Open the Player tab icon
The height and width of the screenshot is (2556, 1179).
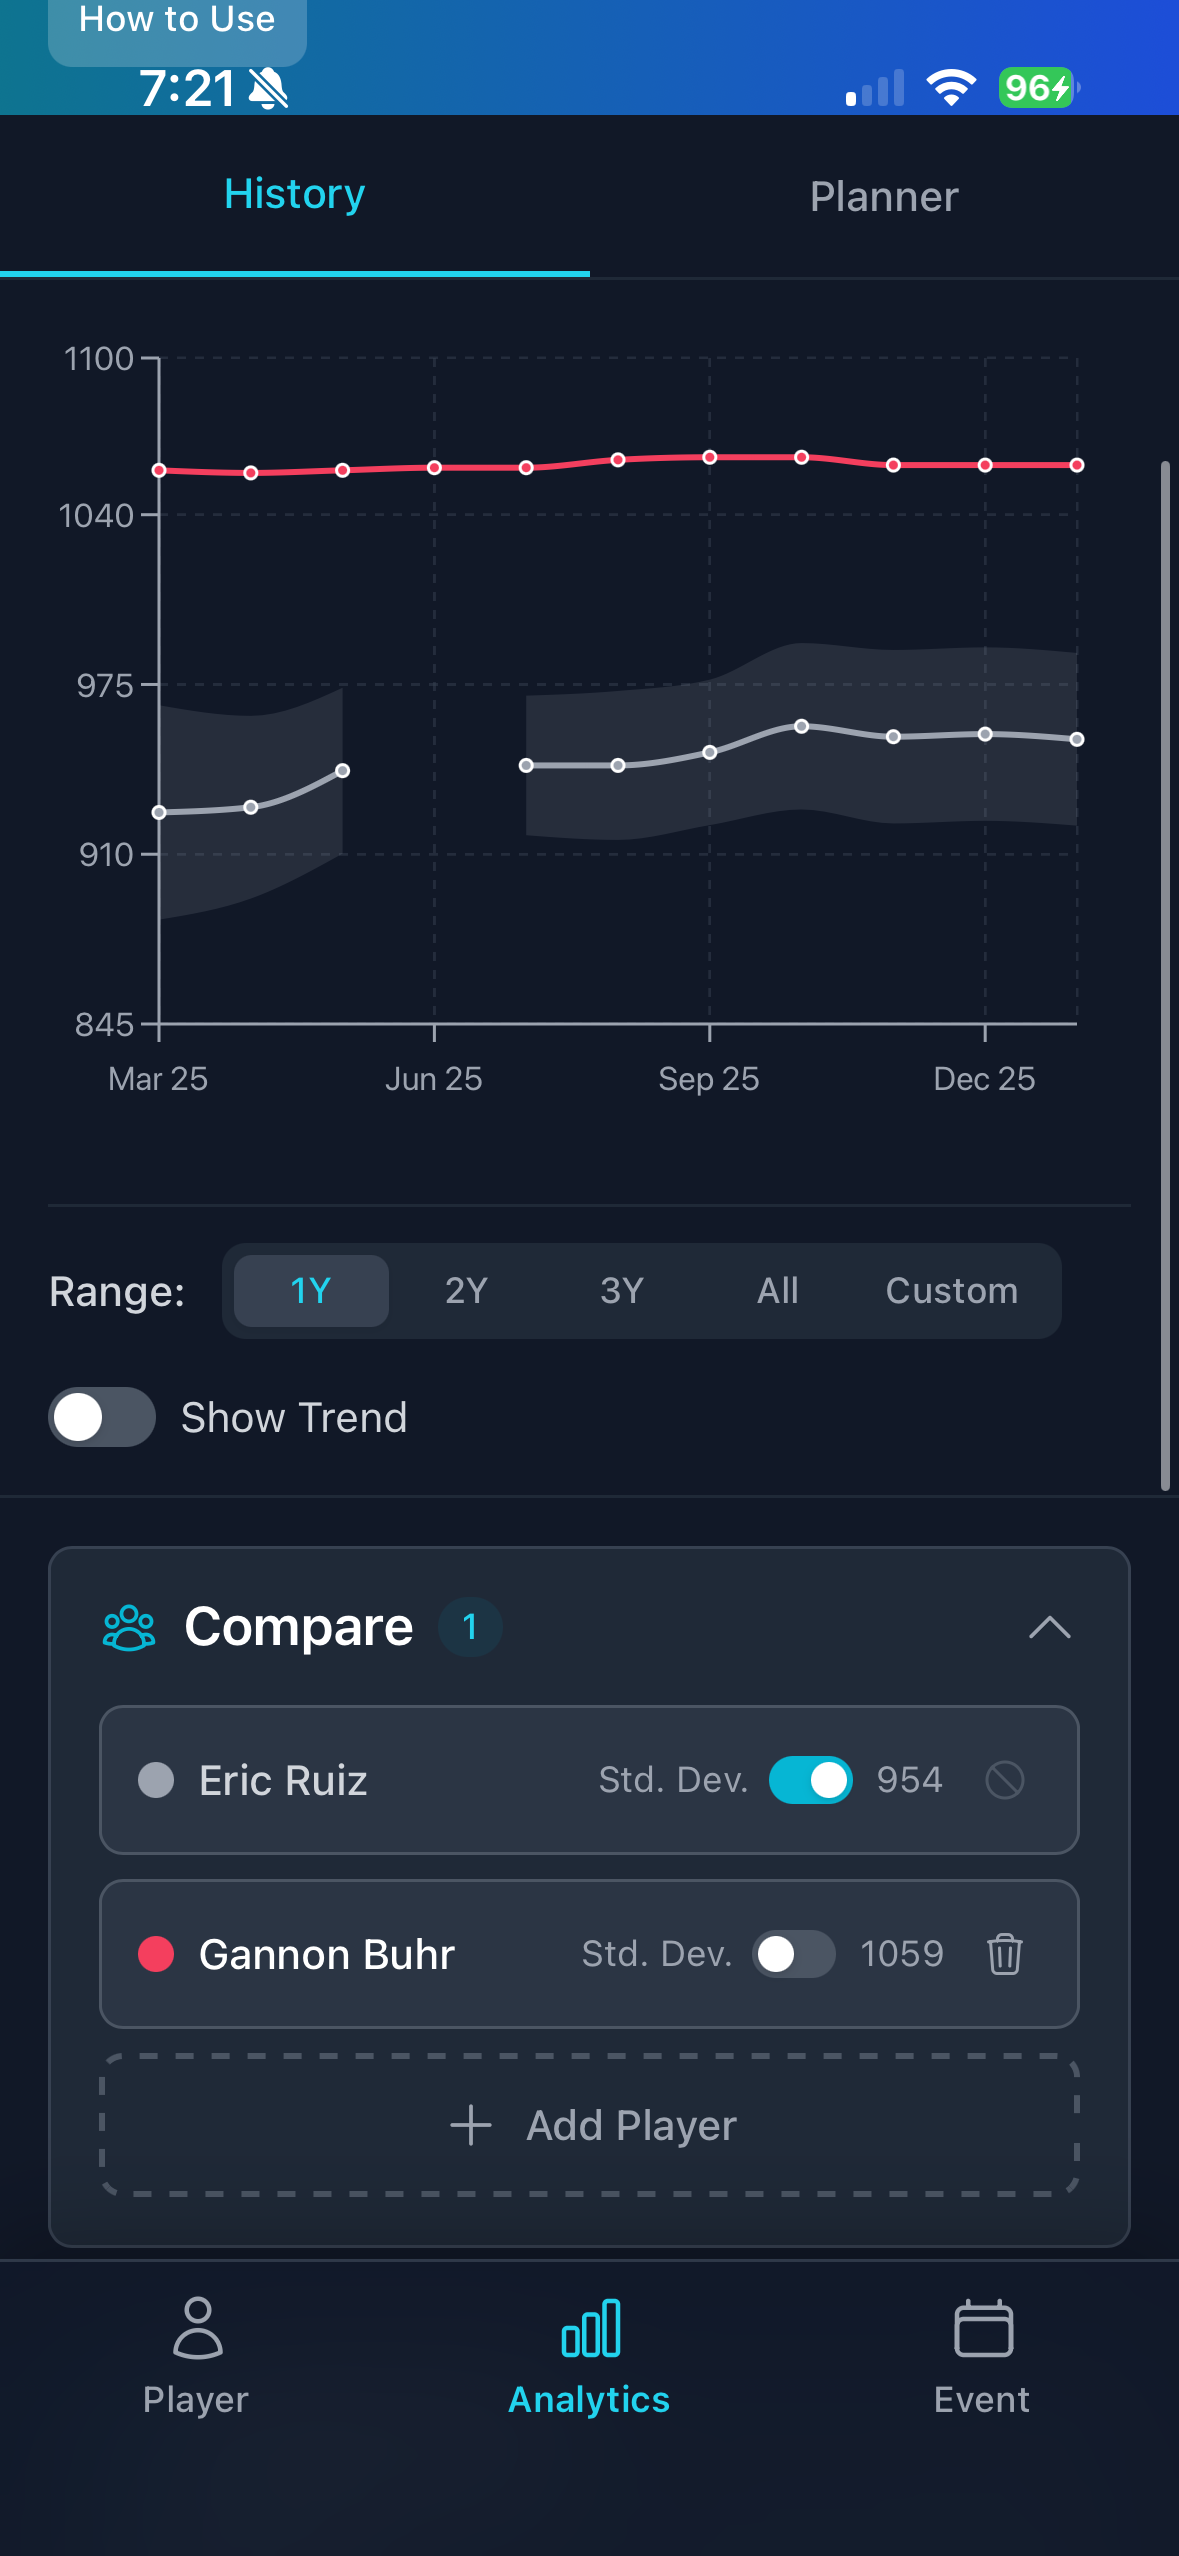(197, 2327)
